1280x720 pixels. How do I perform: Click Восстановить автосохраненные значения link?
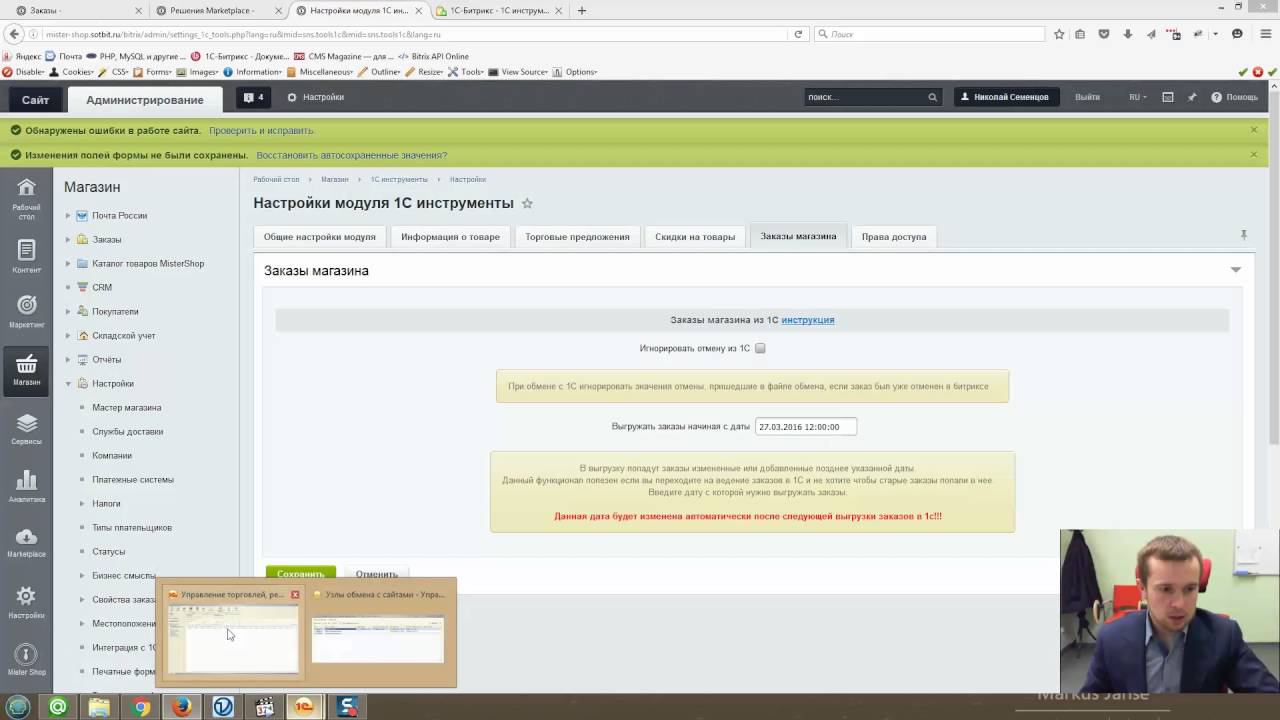click(352, 155)
